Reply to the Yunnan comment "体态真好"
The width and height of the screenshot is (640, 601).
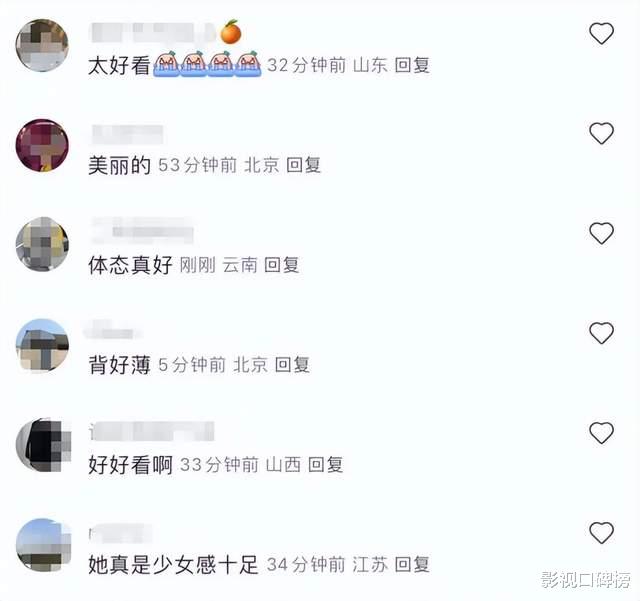(281, 265)
